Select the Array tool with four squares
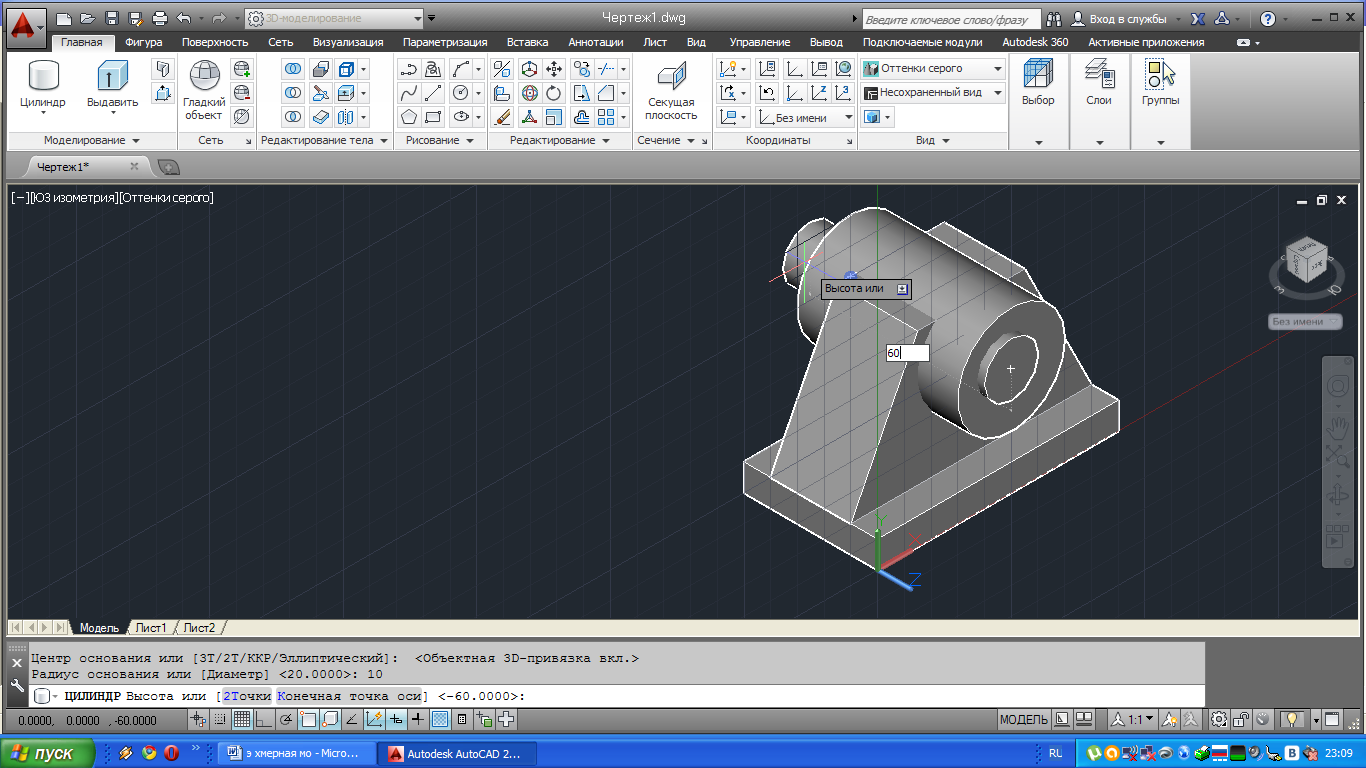 point(606,117)
